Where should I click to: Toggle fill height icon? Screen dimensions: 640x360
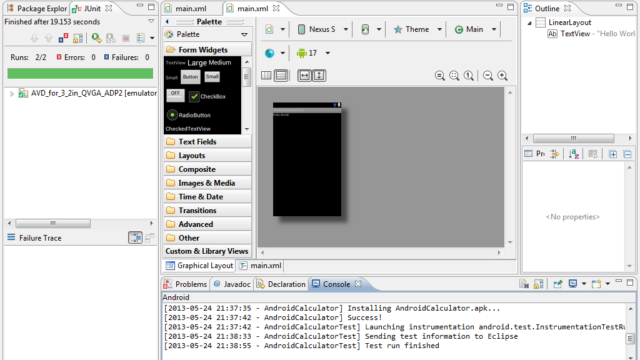pyautogui.click(x=319, y=76)
